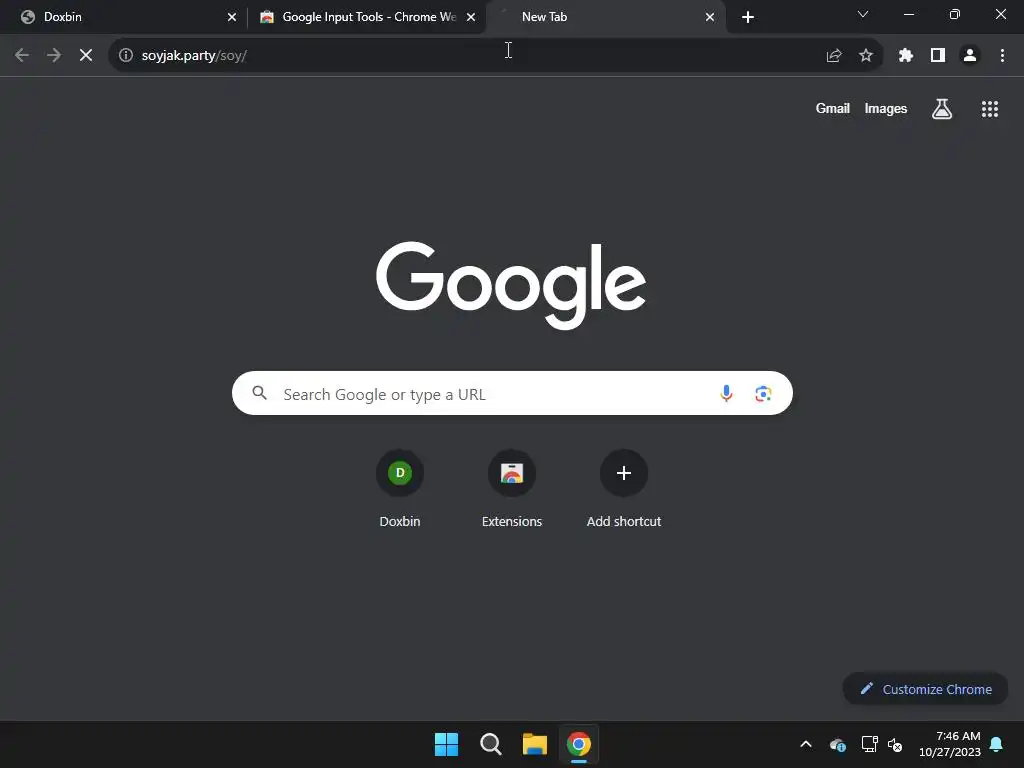Open the notifications bell icon
This screenshot has width=1024, height=768.
[997, 744]
